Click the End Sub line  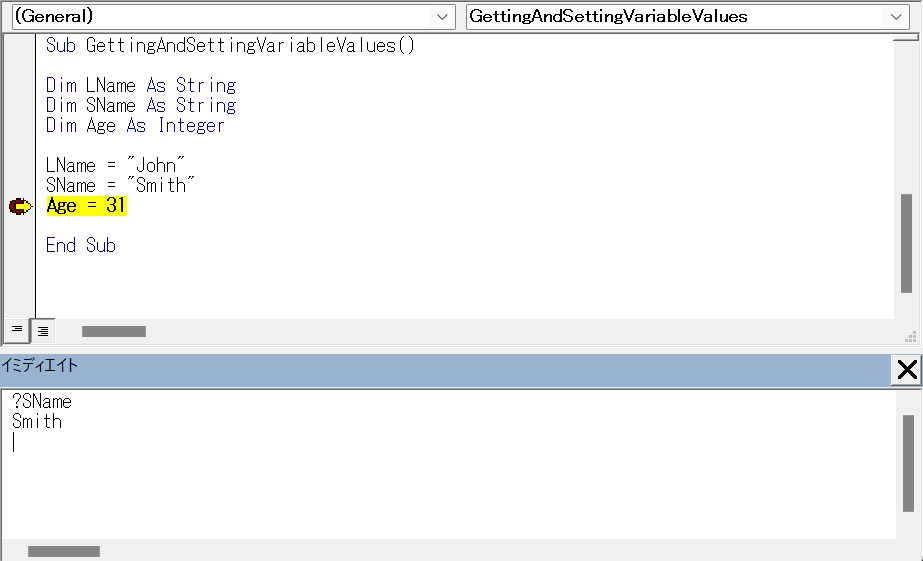tap(81, 246)
